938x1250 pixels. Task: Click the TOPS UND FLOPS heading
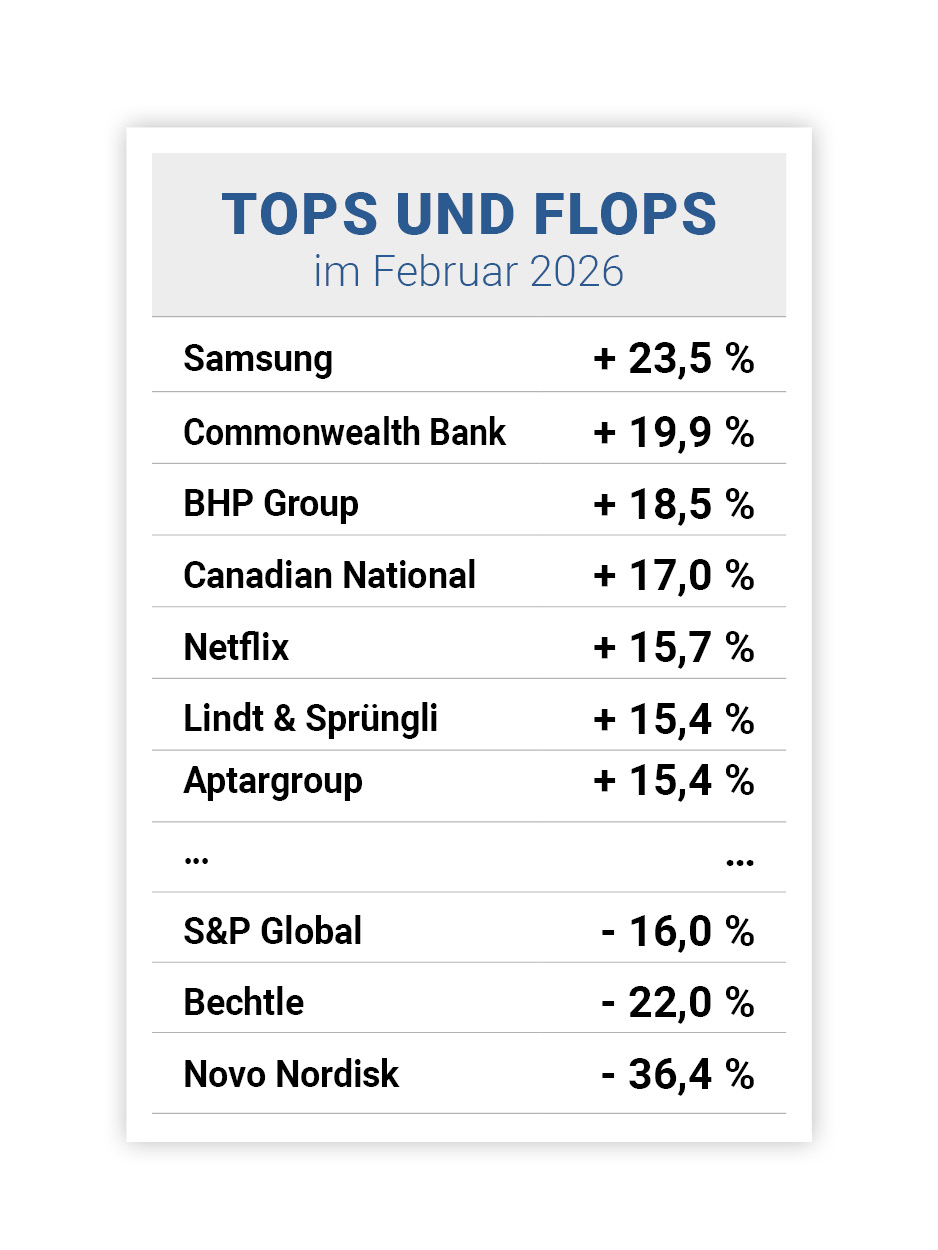[469, 213]
